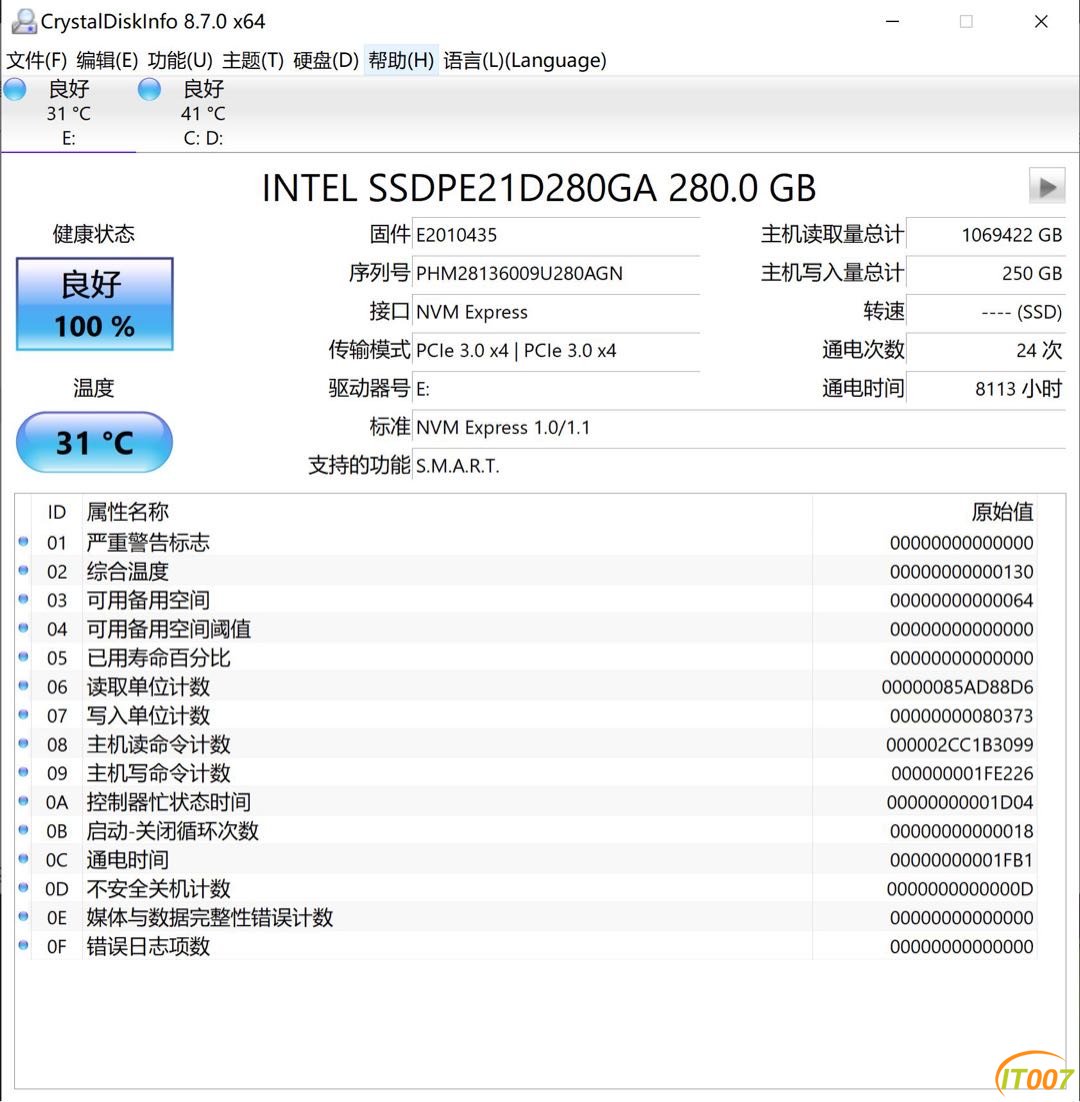This screenshot has height=1102, width=1080.
Task: Click raw value 0000000000000D
Action: pos(960,889)
